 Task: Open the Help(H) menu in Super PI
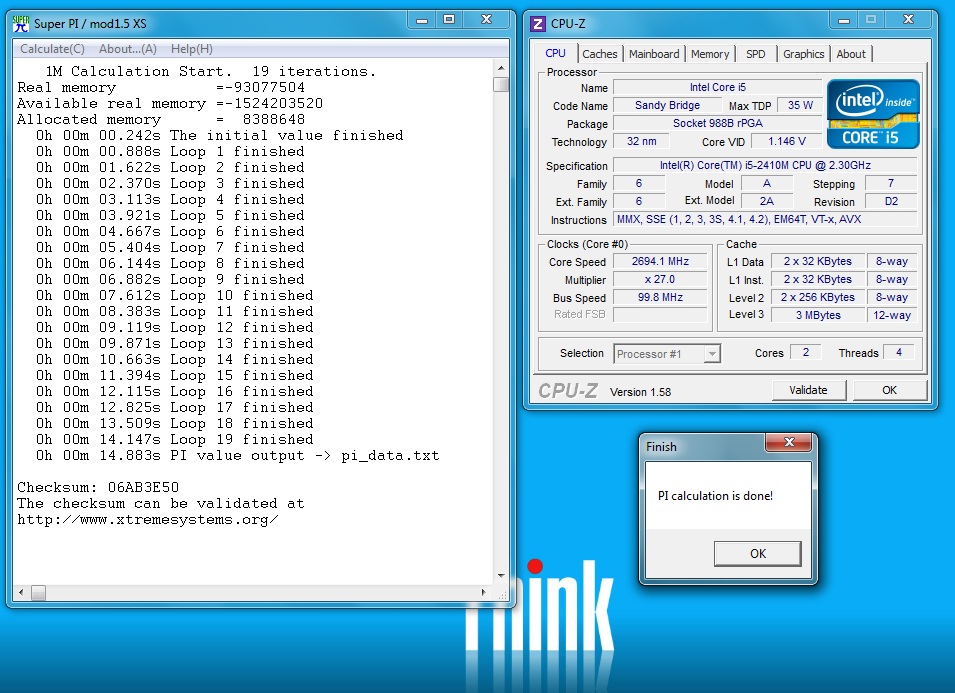(191, 49)
